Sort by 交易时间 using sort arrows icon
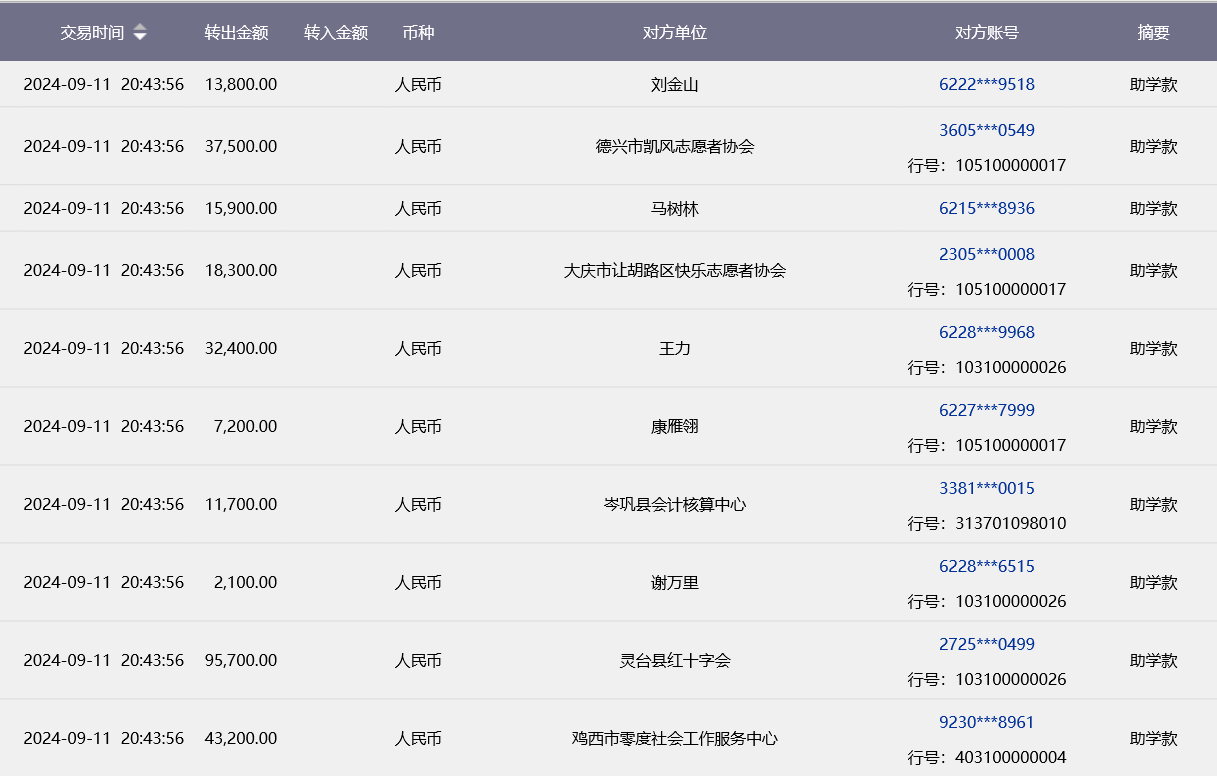Screen dimensions: 1217x776 (x=140, y=33)
